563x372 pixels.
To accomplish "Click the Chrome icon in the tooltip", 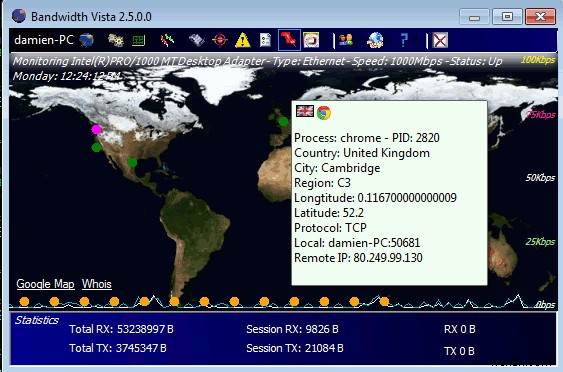I will click(x=324, y=113).
